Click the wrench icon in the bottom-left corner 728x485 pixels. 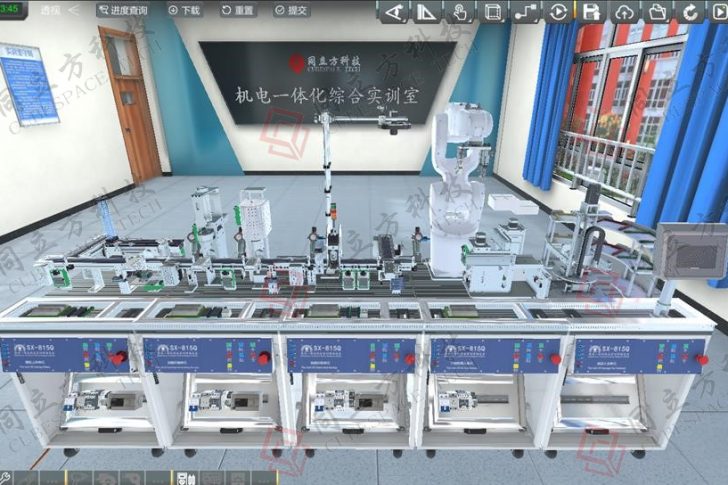point(6,477)
